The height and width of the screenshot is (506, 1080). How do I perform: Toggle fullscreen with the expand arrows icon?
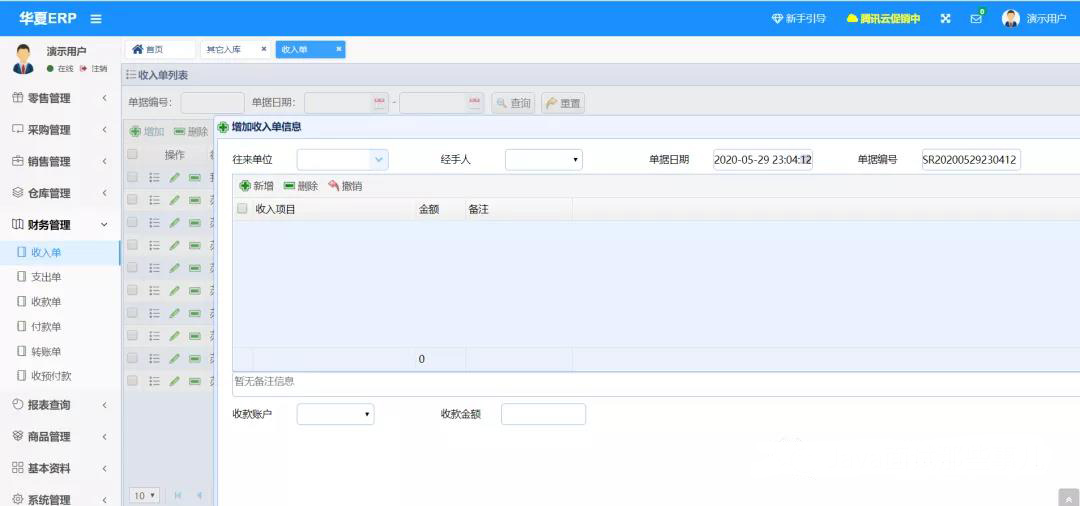pos(946,19)
